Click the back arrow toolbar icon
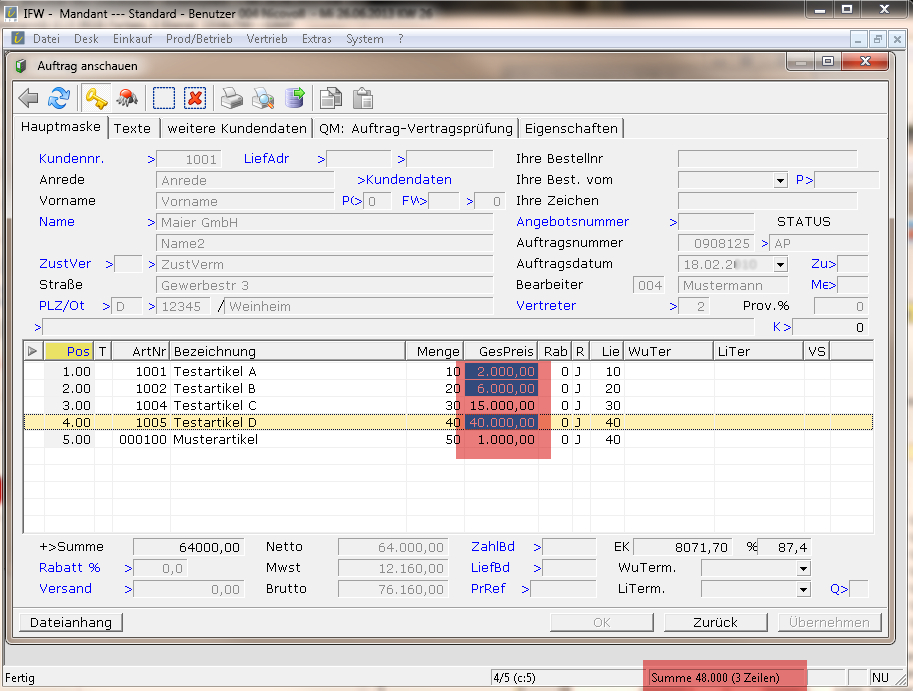913x691 pixels. (29, 98)
